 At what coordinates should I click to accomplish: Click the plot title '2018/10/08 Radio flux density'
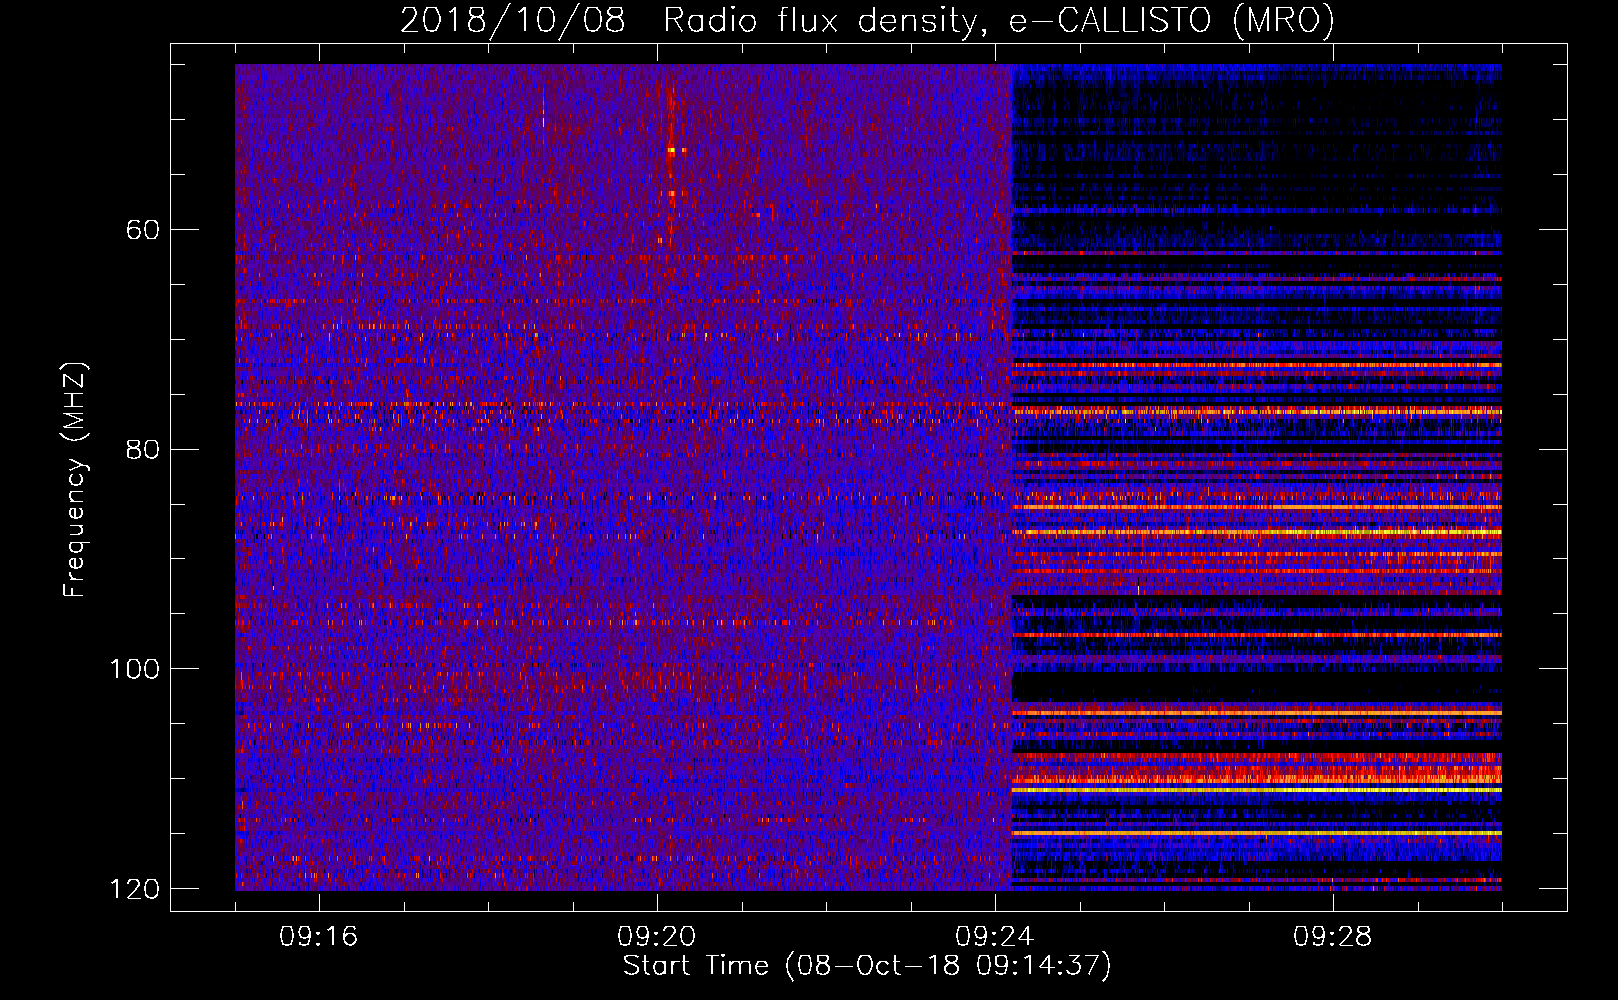coord(867,20)
